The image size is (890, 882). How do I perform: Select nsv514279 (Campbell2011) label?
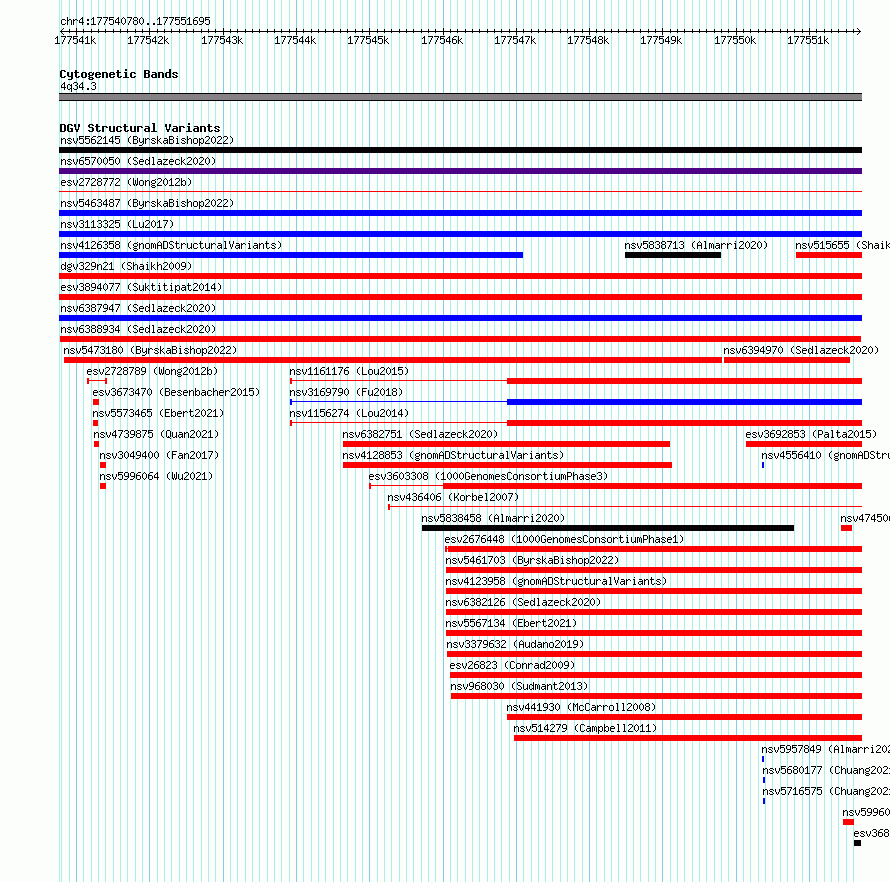pos(585,728)
